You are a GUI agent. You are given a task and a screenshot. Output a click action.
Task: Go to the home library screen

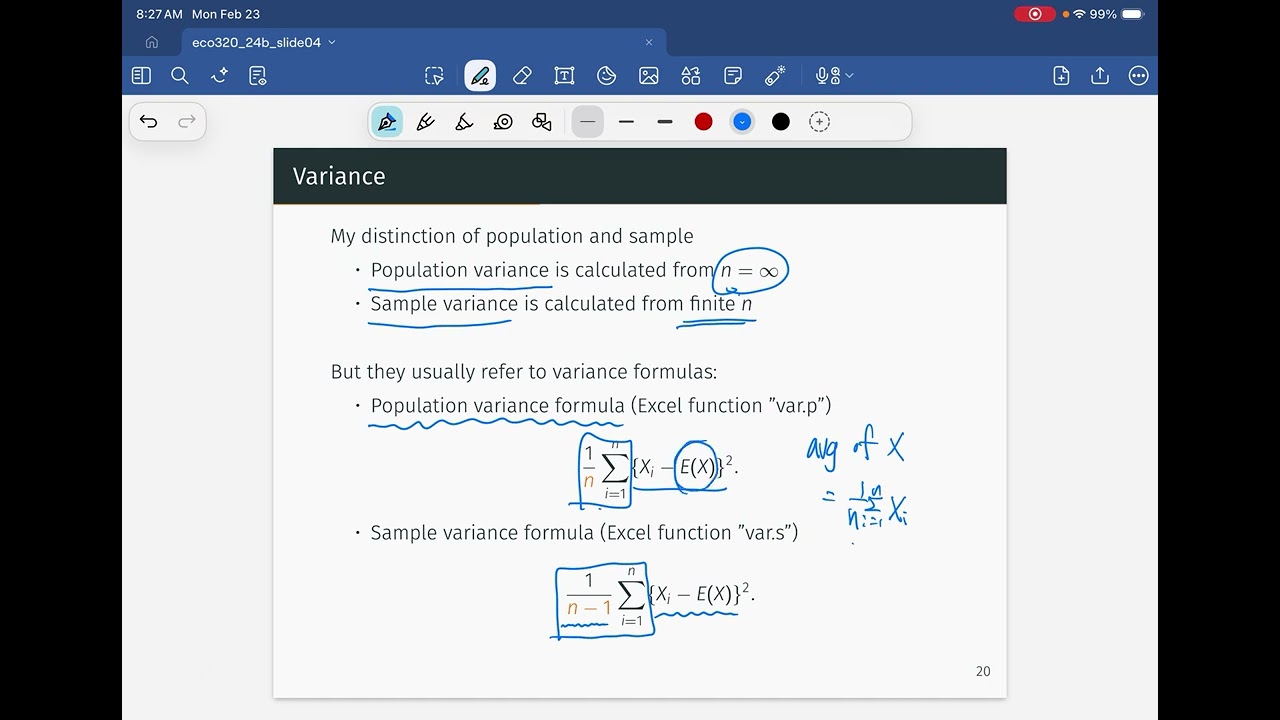(152, 42)
